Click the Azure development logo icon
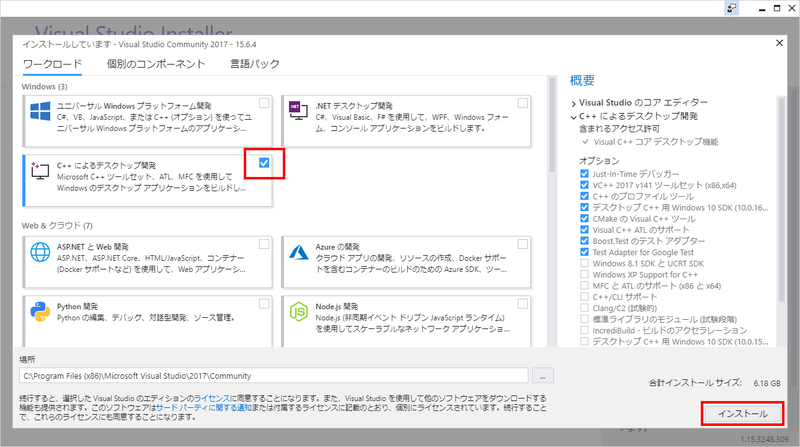Viewport: 800px width, 447px height. point(299,252)
